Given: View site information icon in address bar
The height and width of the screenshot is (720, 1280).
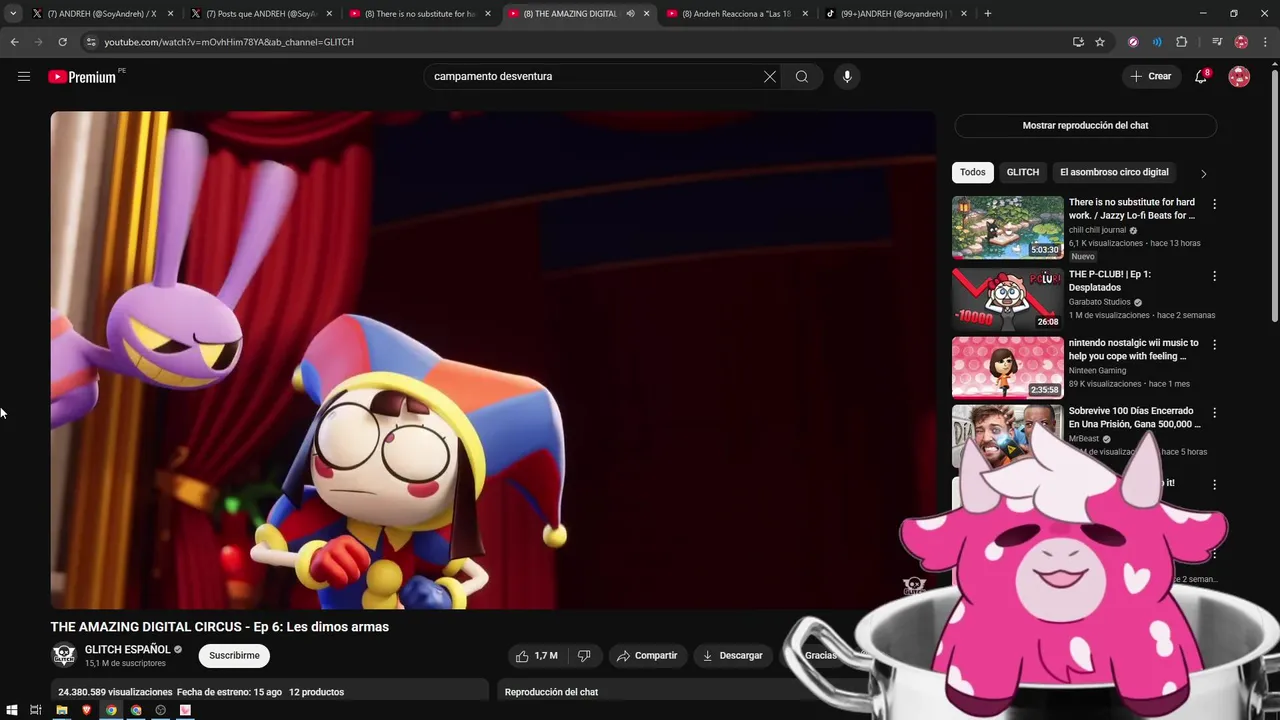Looking at the screenshot, I should tap(91, 42).
